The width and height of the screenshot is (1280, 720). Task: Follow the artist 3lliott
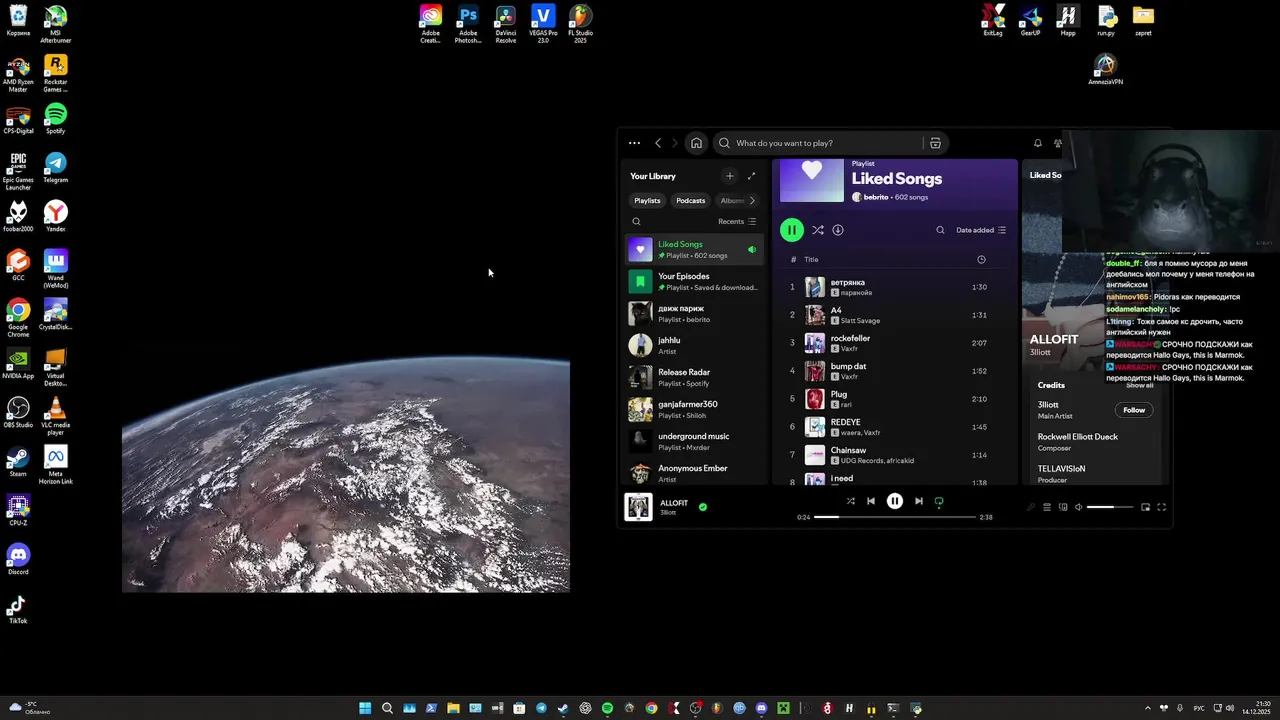tap(1134, 410)
